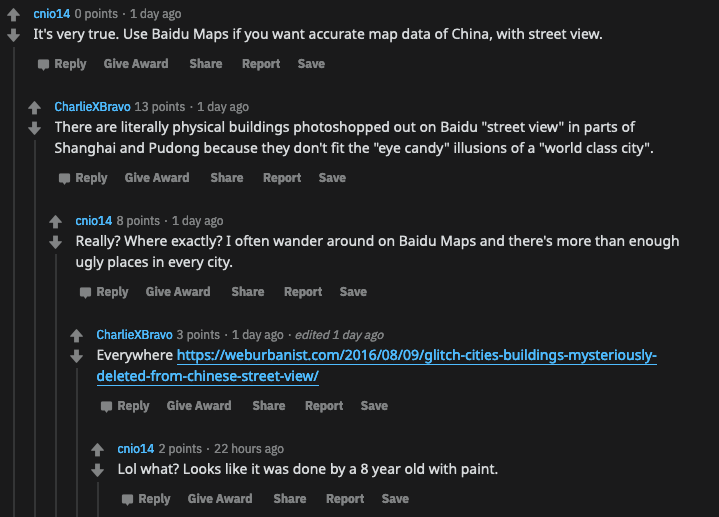Downvote the 'Lol what?' comment
This screenshot has height=517, width=719.
click(x=98, y=470)
